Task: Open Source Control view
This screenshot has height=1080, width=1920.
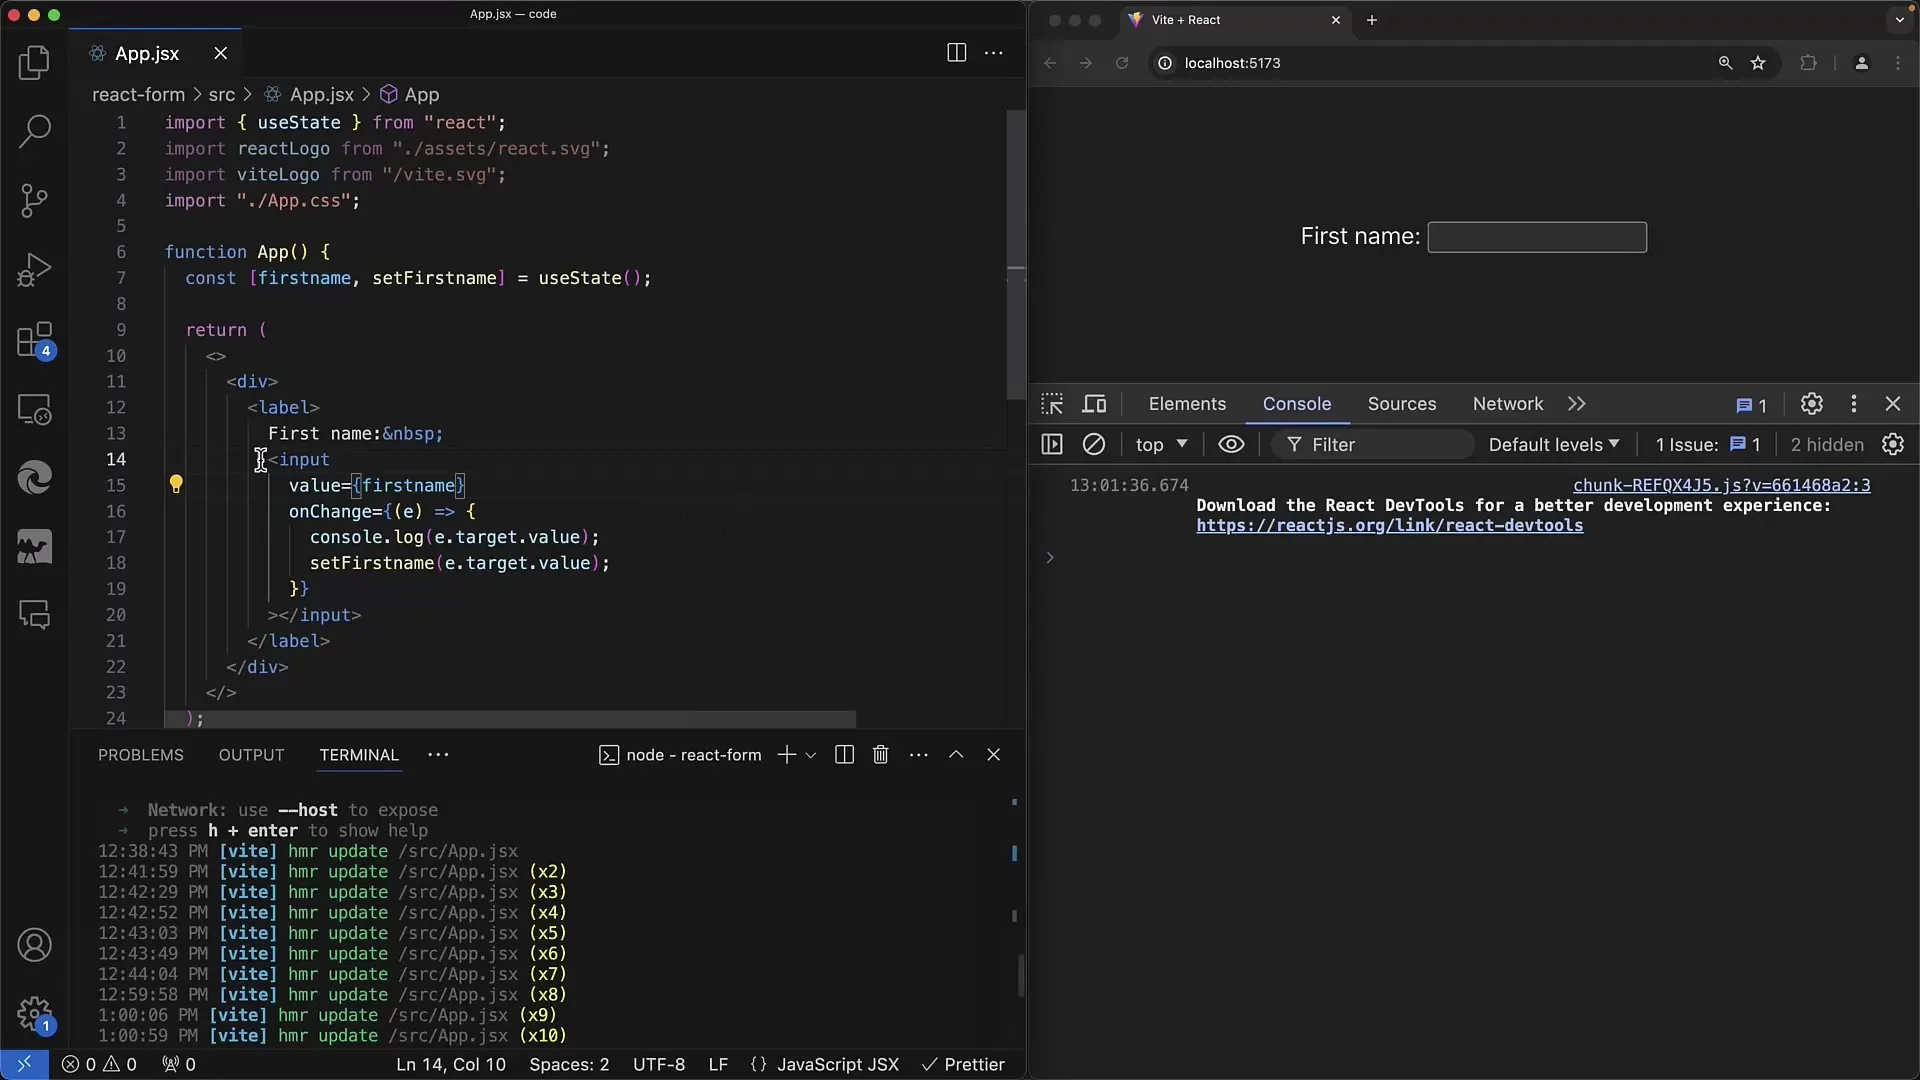Action: (x=34, y=200)
